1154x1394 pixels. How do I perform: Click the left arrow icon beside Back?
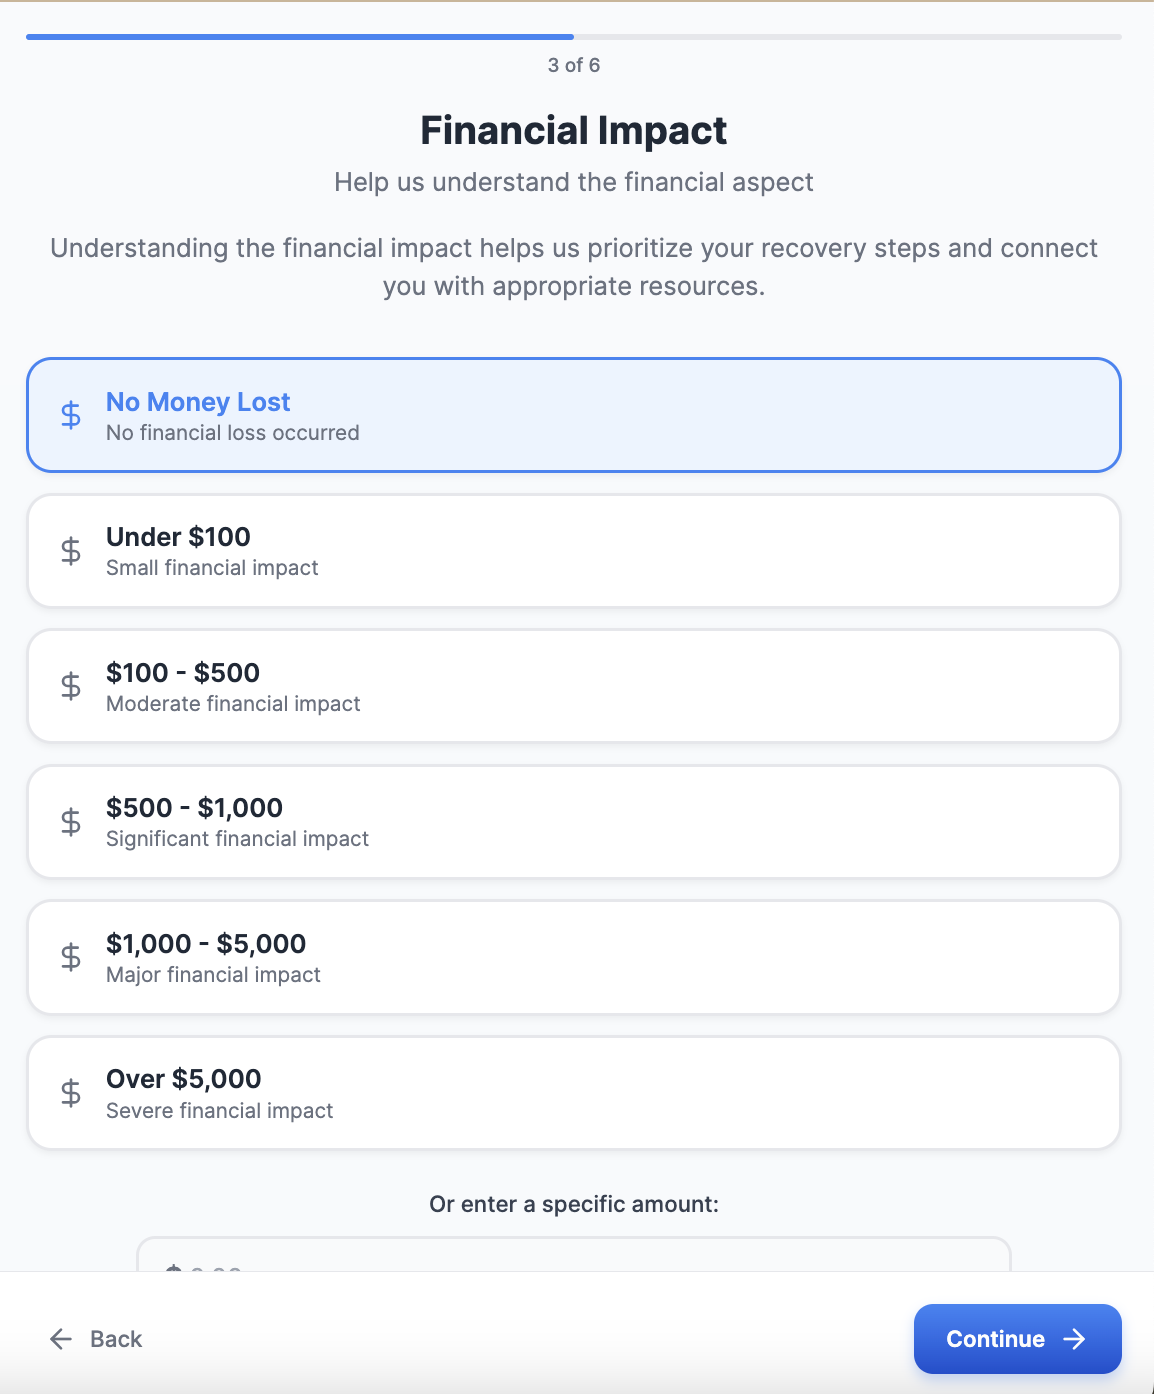61,1339
